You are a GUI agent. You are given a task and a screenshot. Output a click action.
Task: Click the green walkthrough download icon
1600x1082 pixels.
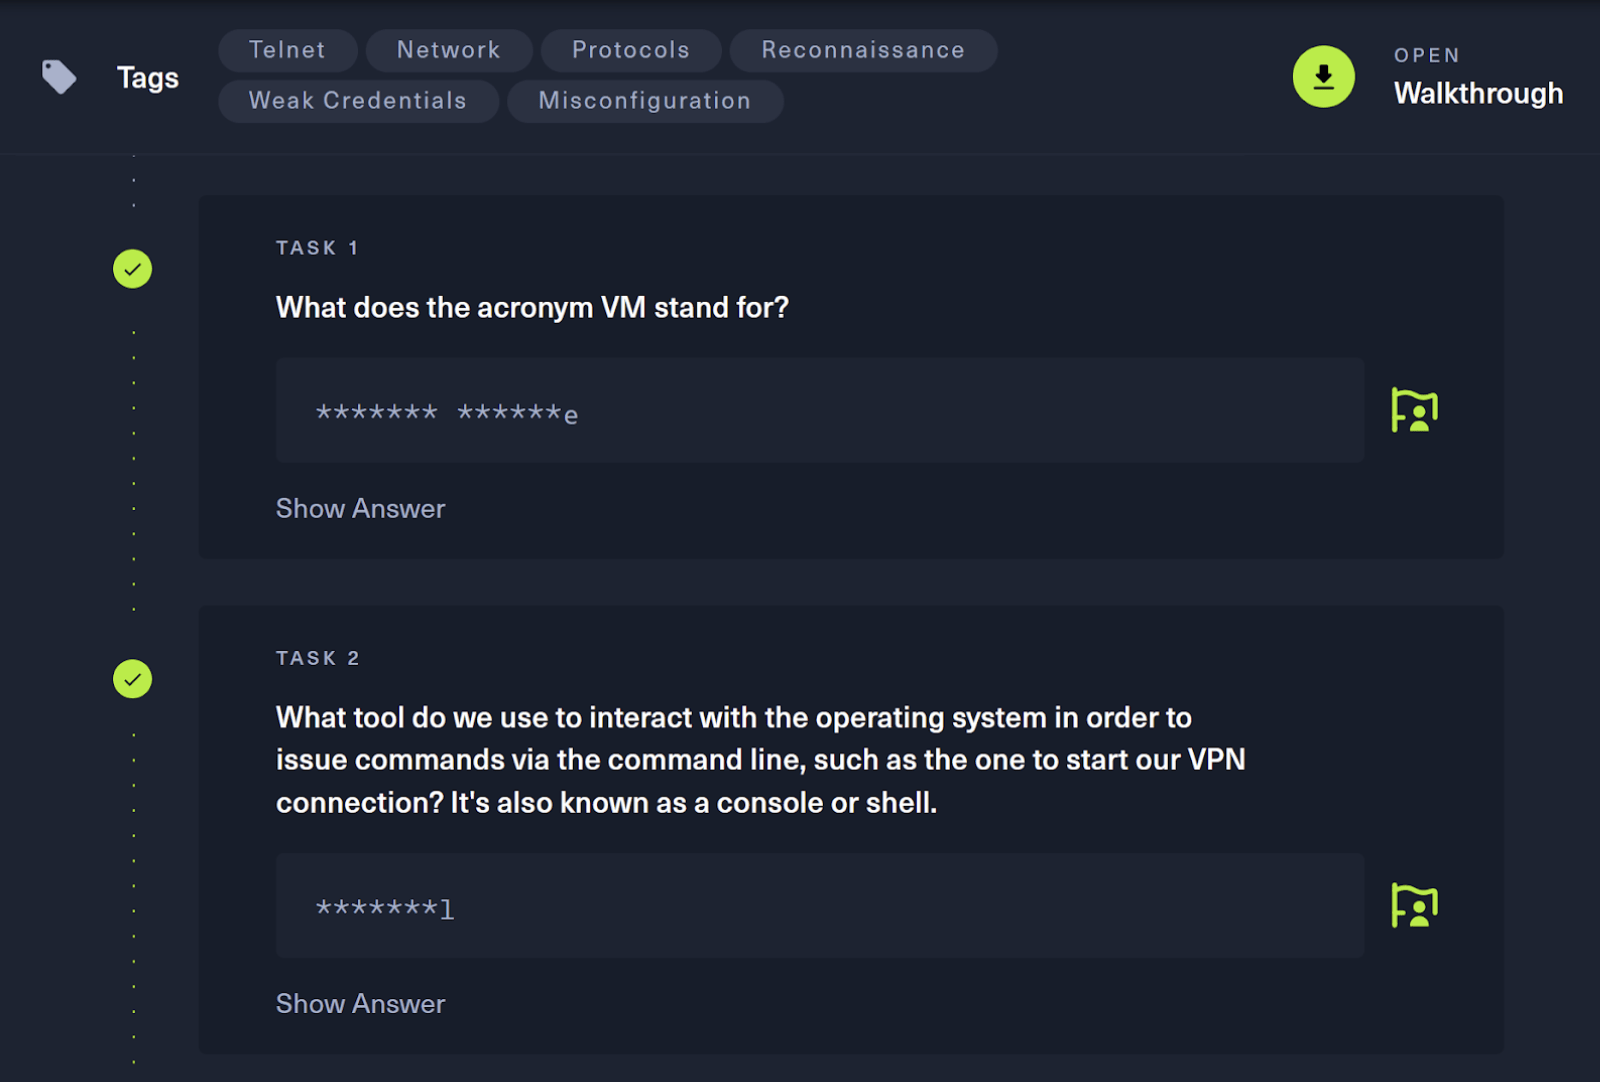(x=1323, y=77)
